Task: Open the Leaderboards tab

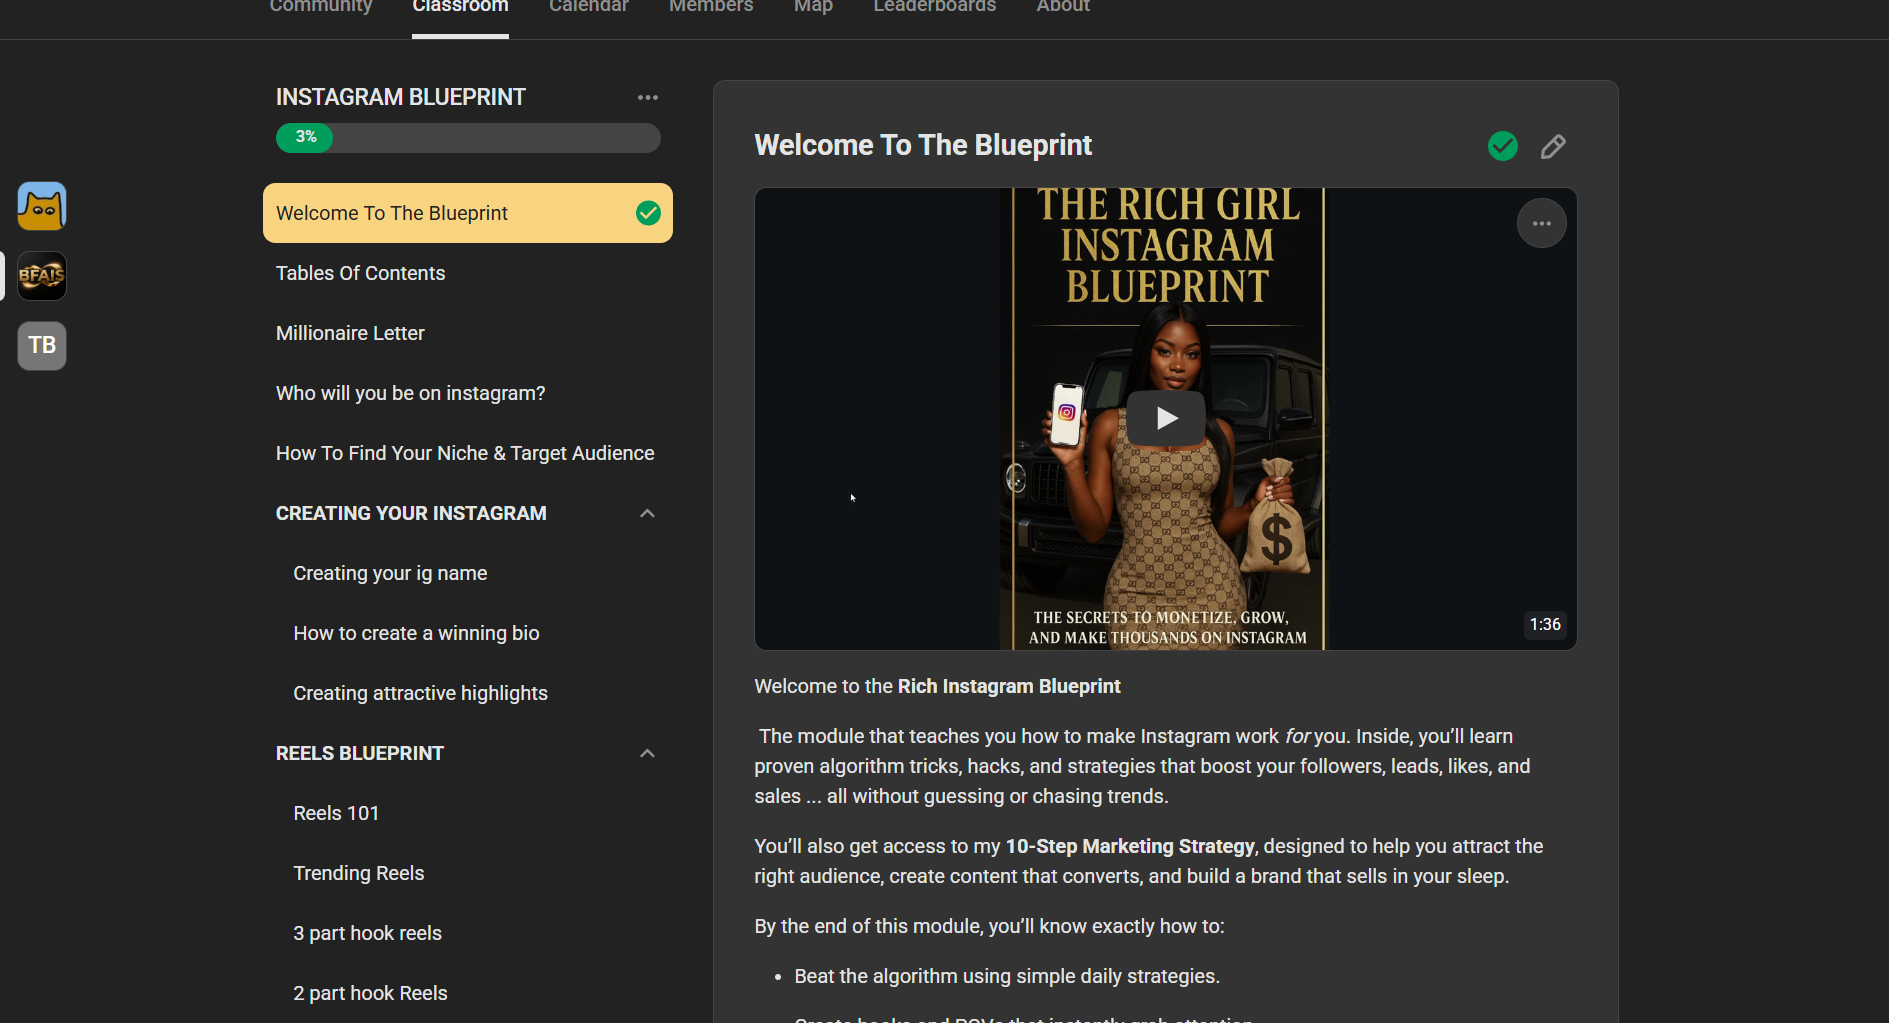Action: point(935,7)
